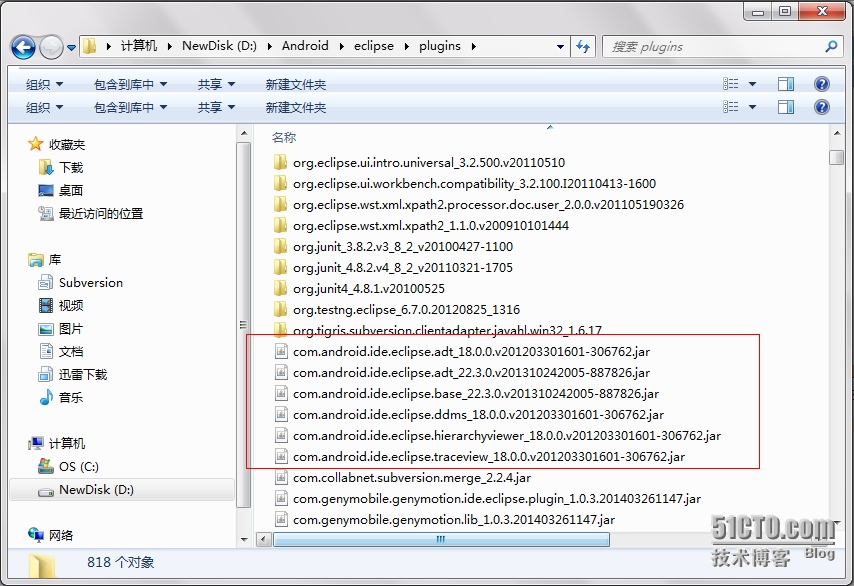Open the 视频 library
Image resolution: width=854 pixels, height=586 pixels.
[x=71, y=306]
